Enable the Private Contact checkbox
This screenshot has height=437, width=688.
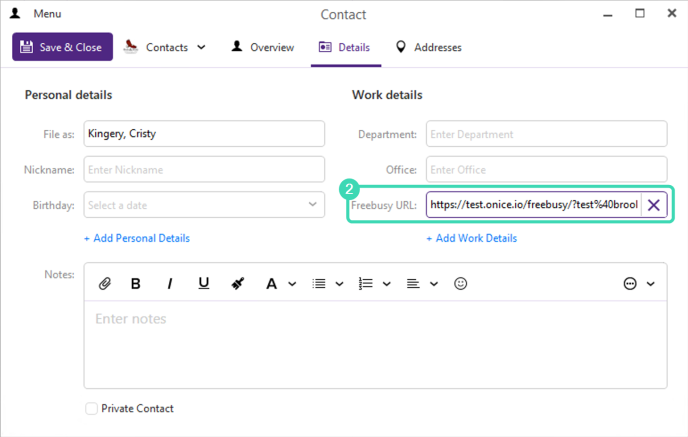point(91,408)
